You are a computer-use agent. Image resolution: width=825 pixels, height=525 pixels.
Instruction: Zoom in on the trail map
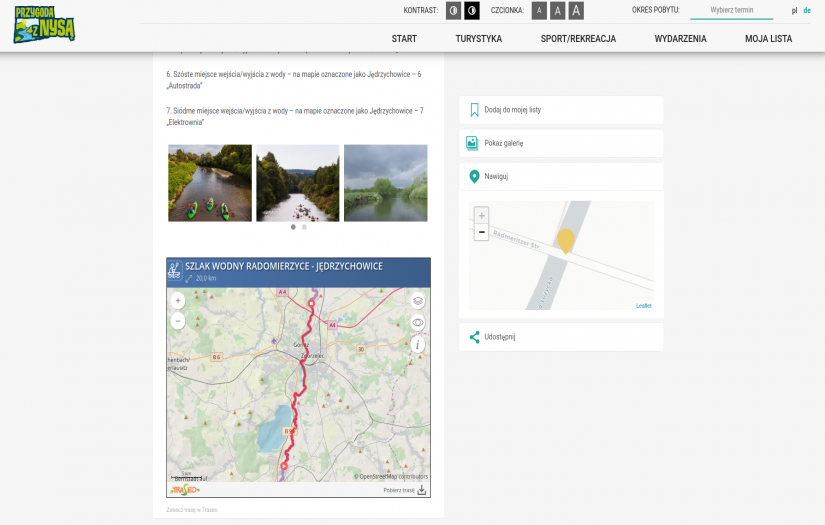tap(178, 300)
